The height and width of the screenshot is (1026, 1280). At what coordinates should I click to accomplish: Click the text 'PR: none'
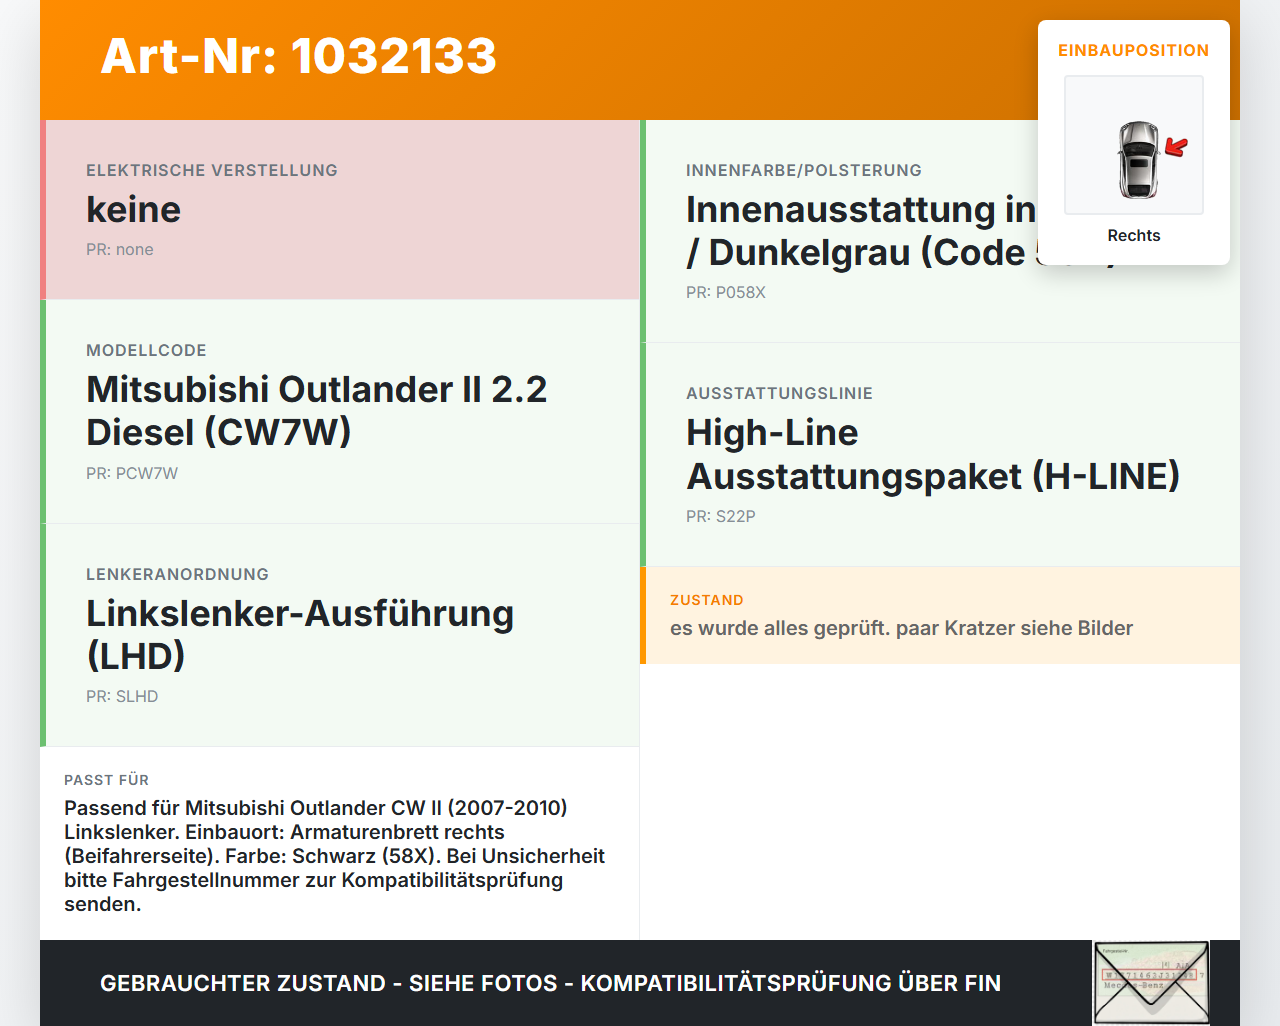click(120, 249)
